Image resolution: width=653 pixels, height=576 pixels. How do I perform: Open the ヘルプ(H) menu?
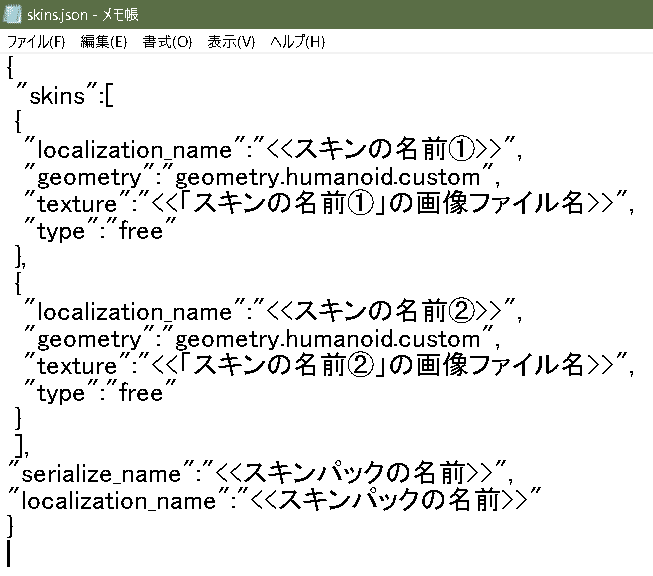click(297, 42)
